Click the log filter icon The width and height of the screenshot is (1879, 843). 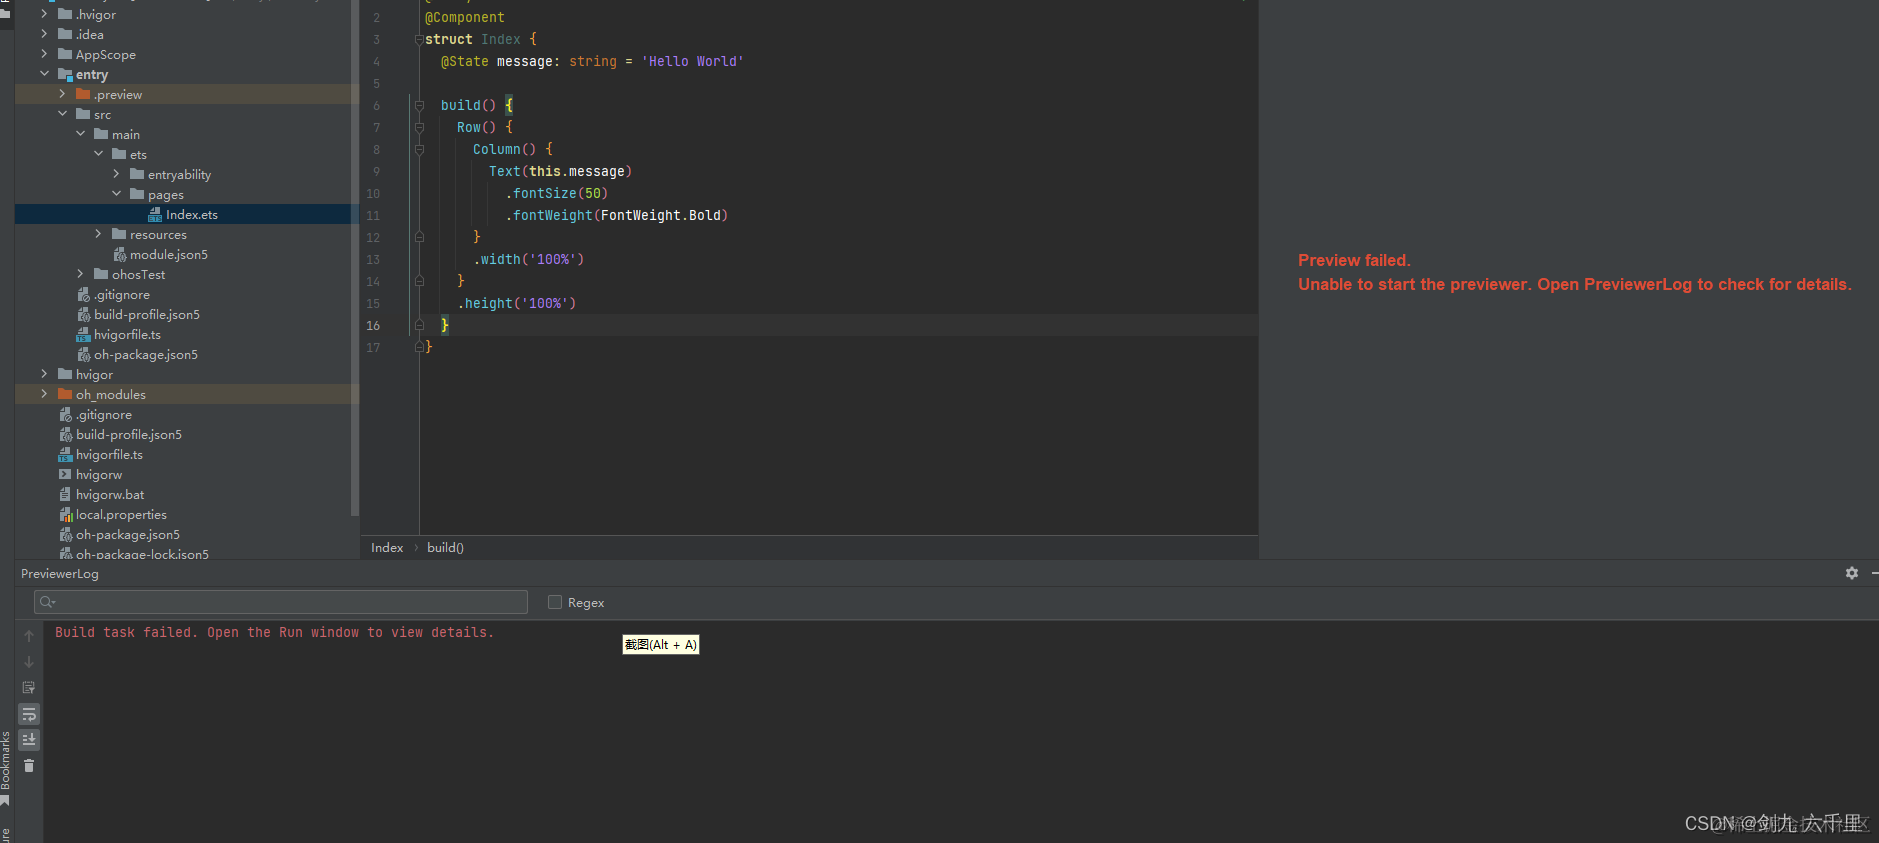coord(29,688)
